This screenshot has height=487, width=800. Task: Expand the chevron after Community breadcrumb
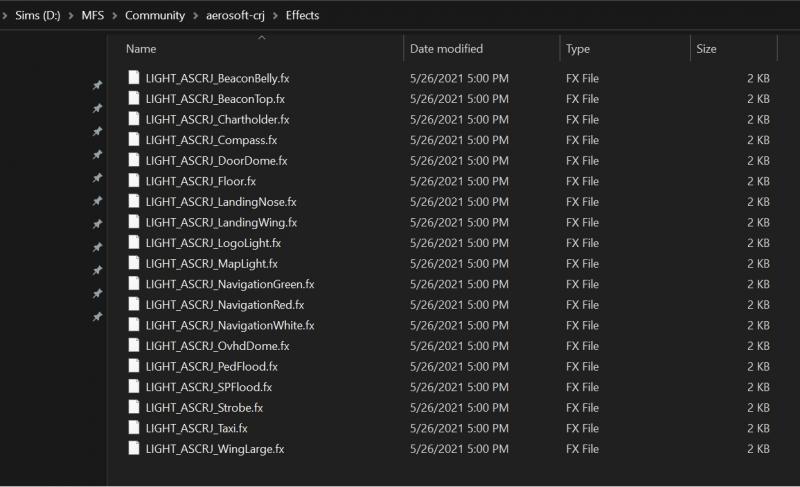194,15
